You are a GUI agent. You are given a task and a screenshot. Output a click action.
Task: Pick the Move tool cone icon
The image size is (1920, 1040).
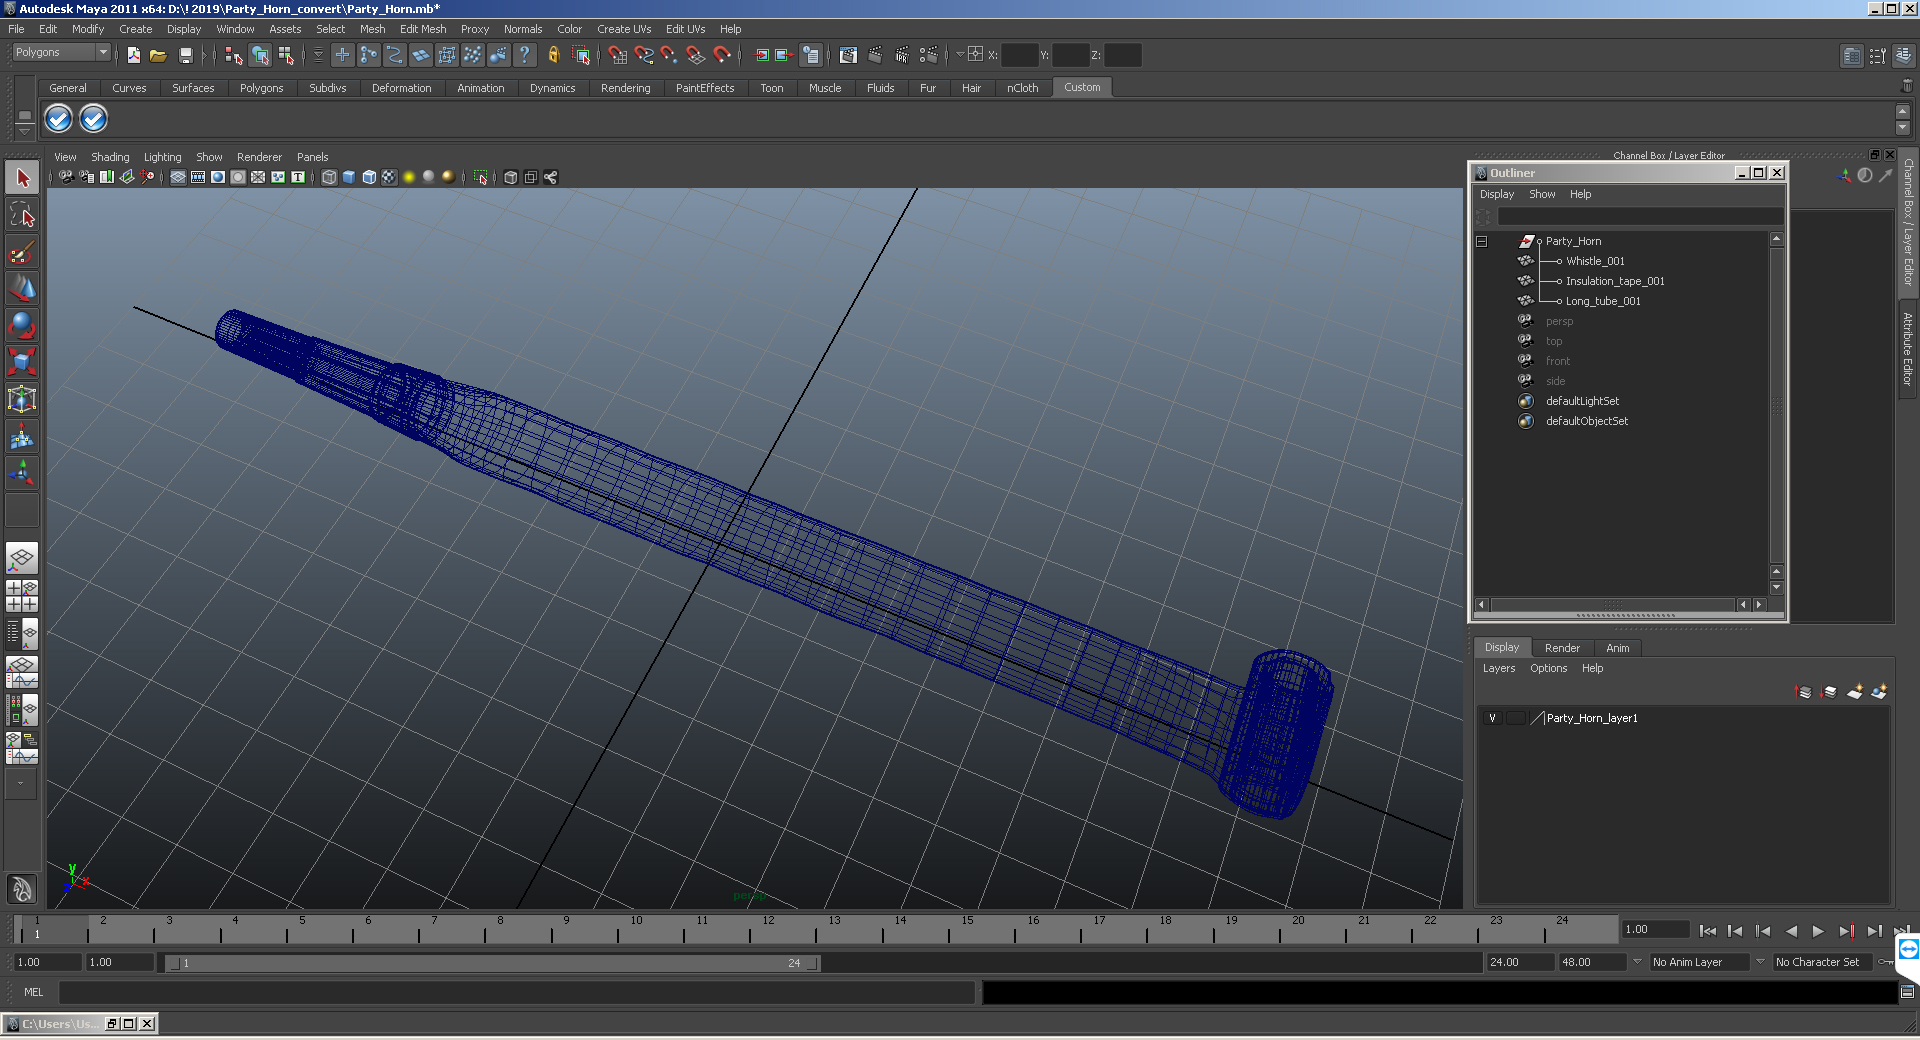[x=22, y=289]
